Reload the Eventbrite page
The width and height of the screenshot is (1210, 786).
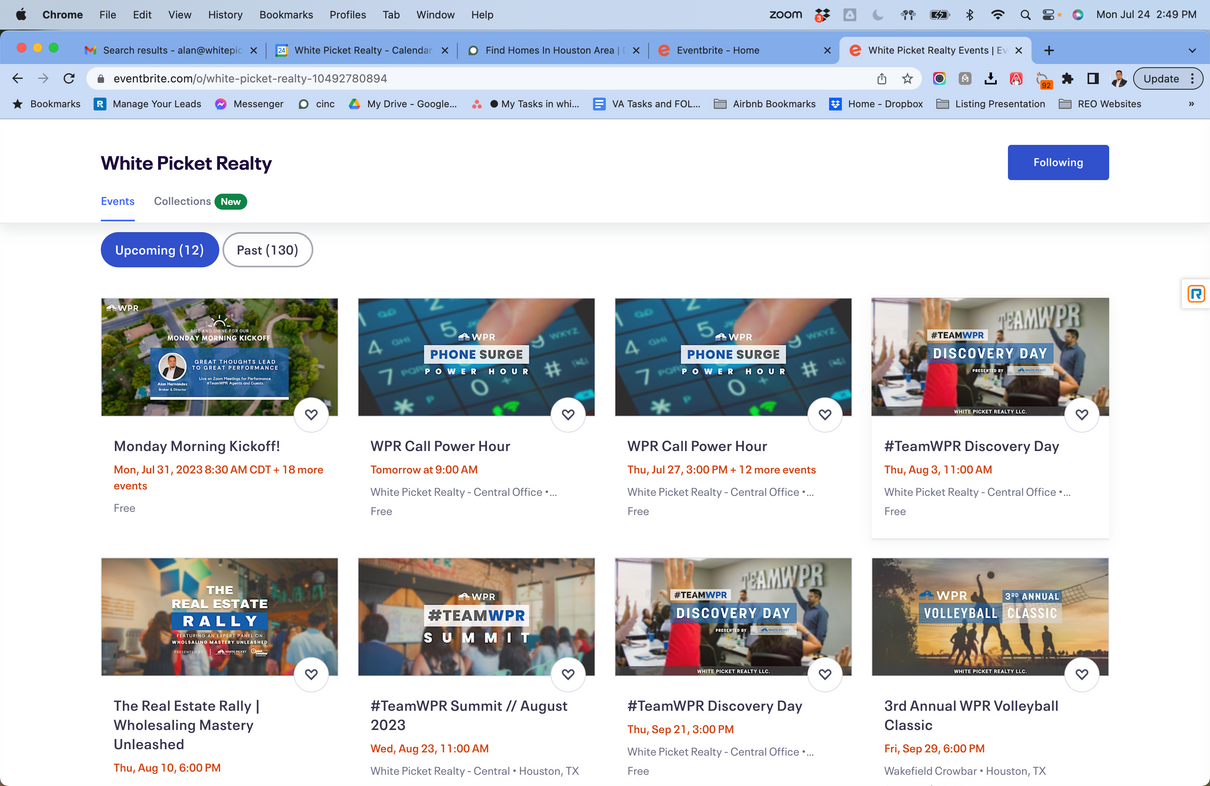(69, 78)
